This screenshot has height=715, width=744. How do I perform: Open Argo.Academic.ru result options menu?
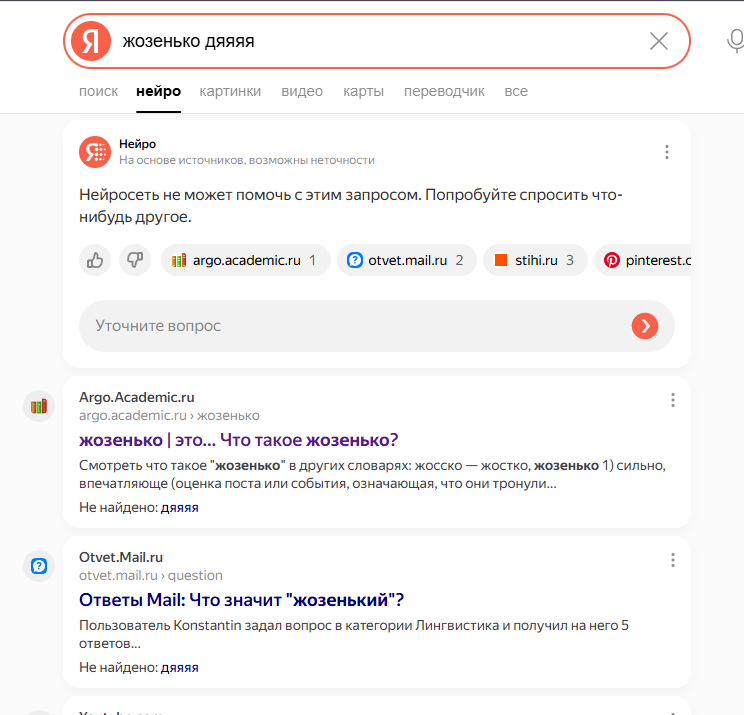click(x=672, y=400)
